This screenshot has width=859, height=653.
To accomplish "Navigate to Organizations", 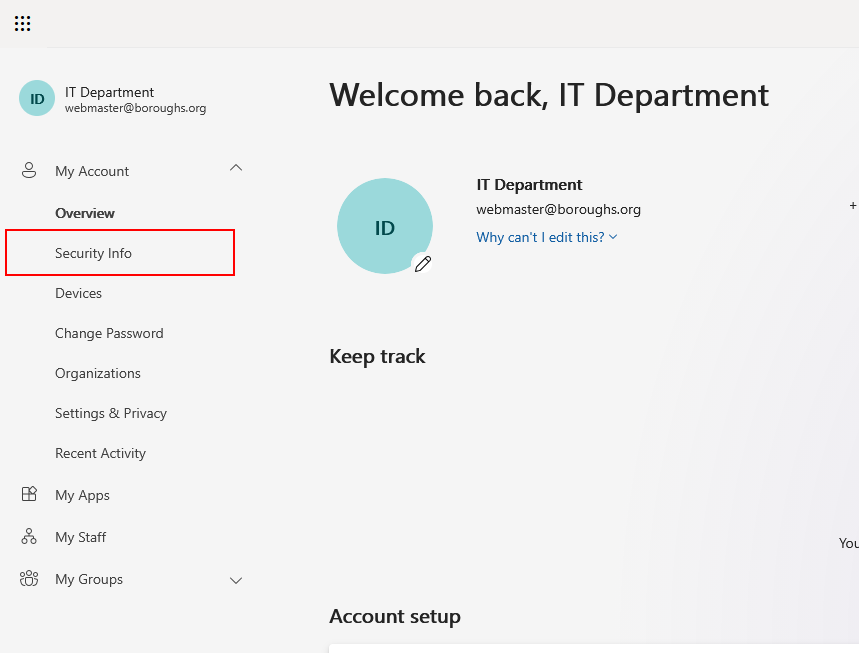I will (x=98, y=373).
